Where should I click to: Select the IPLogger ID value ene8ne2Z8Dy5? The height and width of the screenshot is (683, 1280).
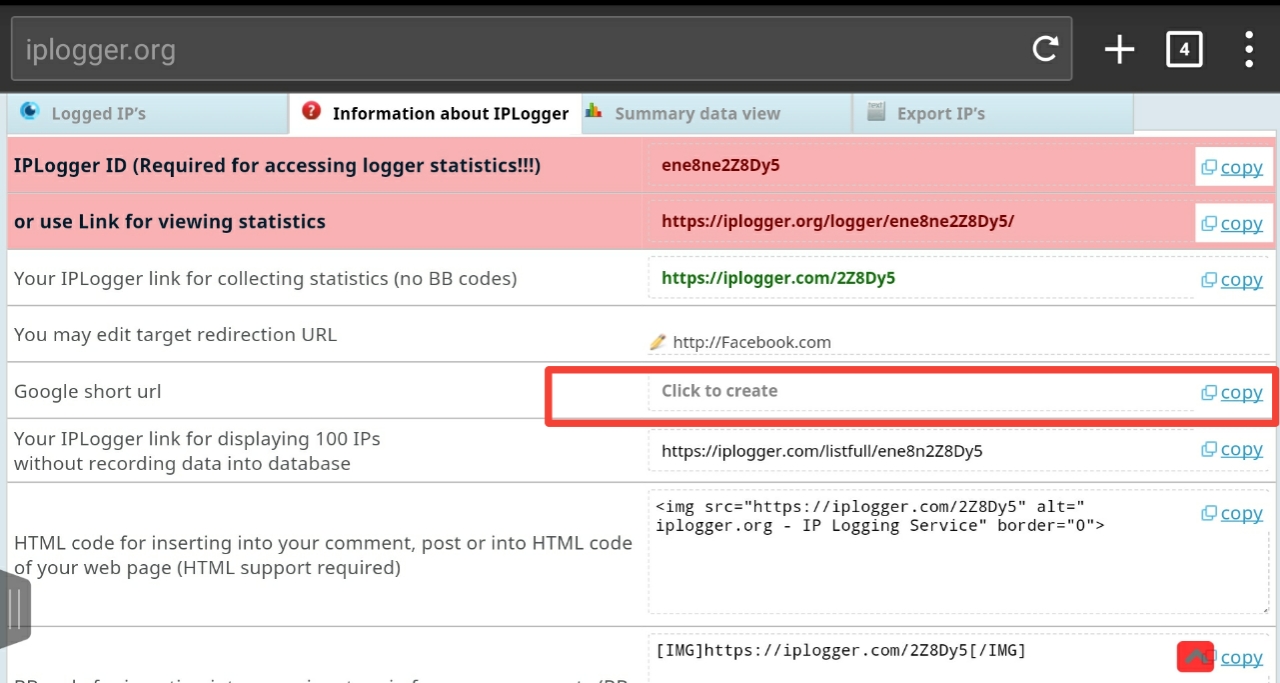[x=720, y=166]
